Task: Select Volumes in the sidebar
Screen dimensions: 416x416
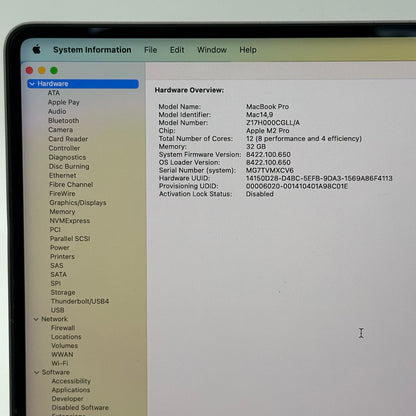Action: tap(65, 346)
